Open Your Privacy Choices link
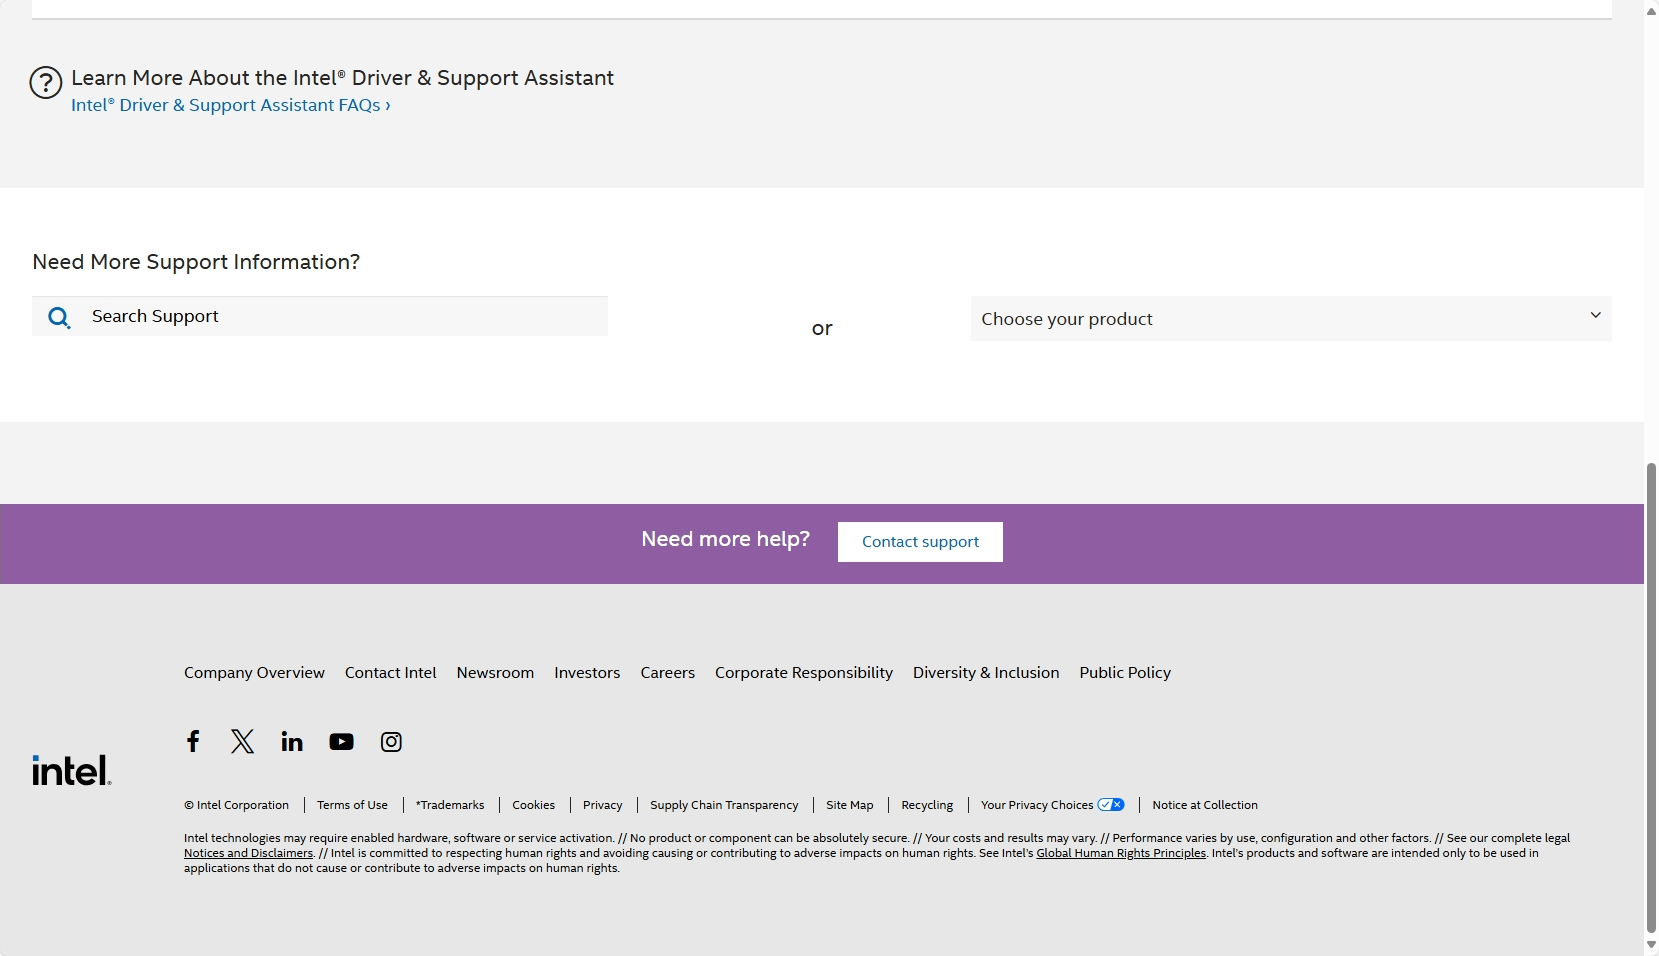This screenshot has height=956, width=1659. tap(1037, 805)
